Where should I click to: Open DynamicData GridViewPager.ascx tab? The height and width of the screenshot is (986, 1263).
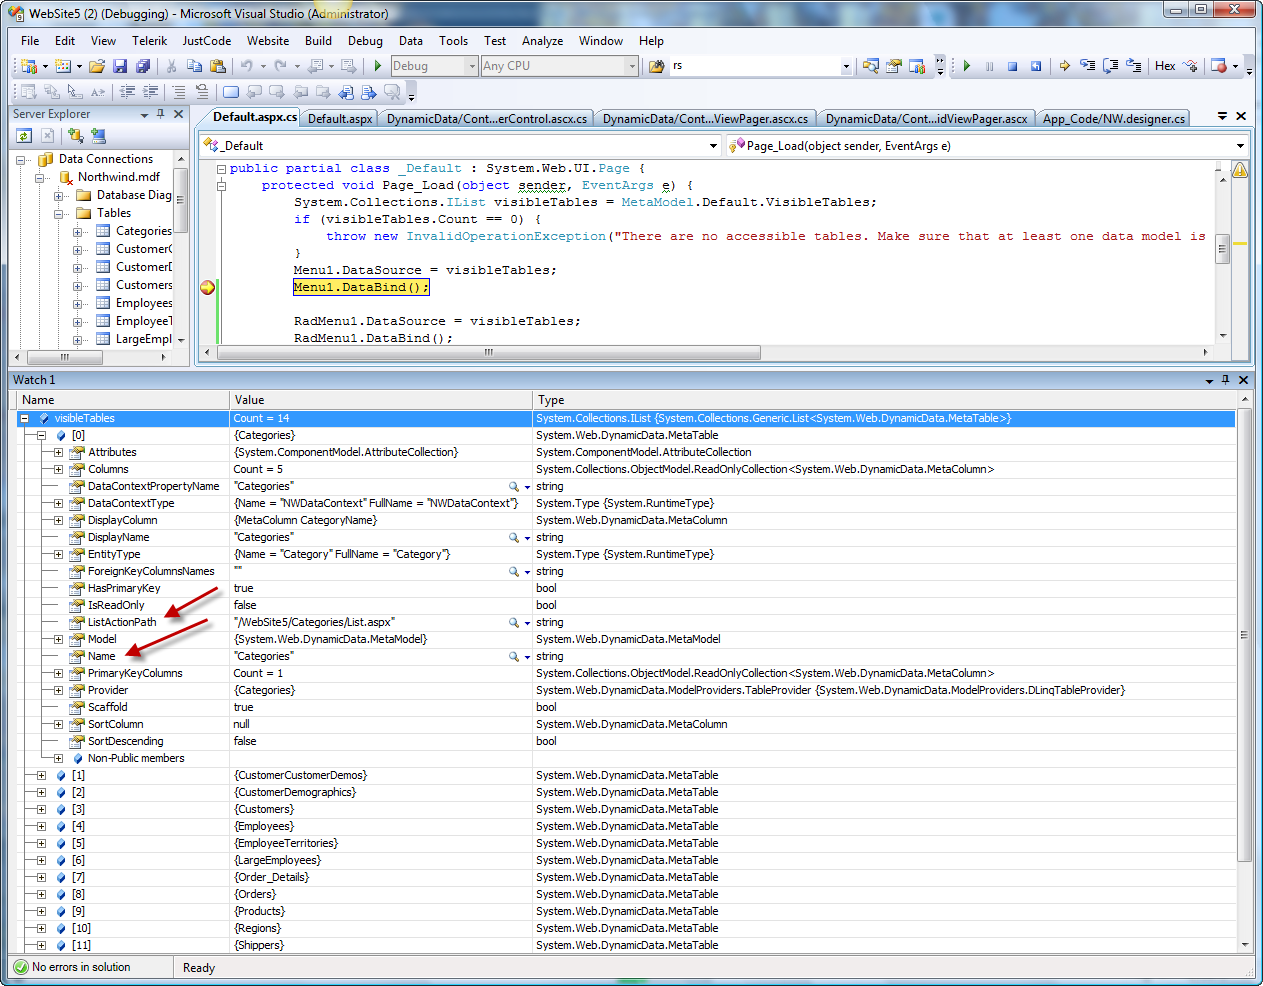coord(926,119)
